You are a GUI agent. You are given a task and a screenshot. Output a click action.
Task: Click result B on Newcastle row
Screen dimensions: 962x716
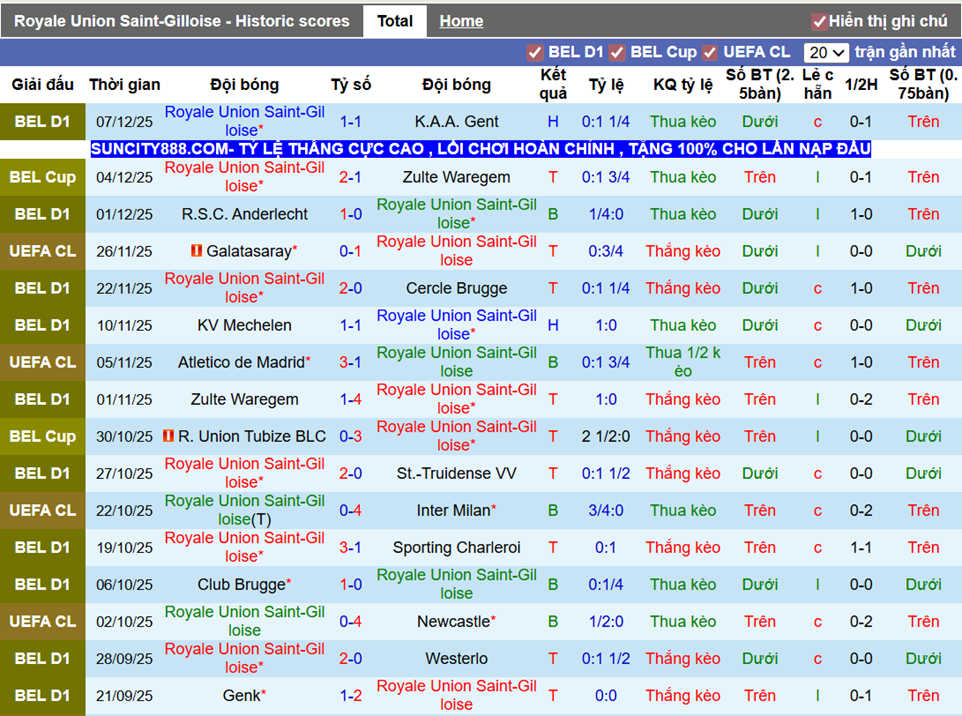point(553,622)
